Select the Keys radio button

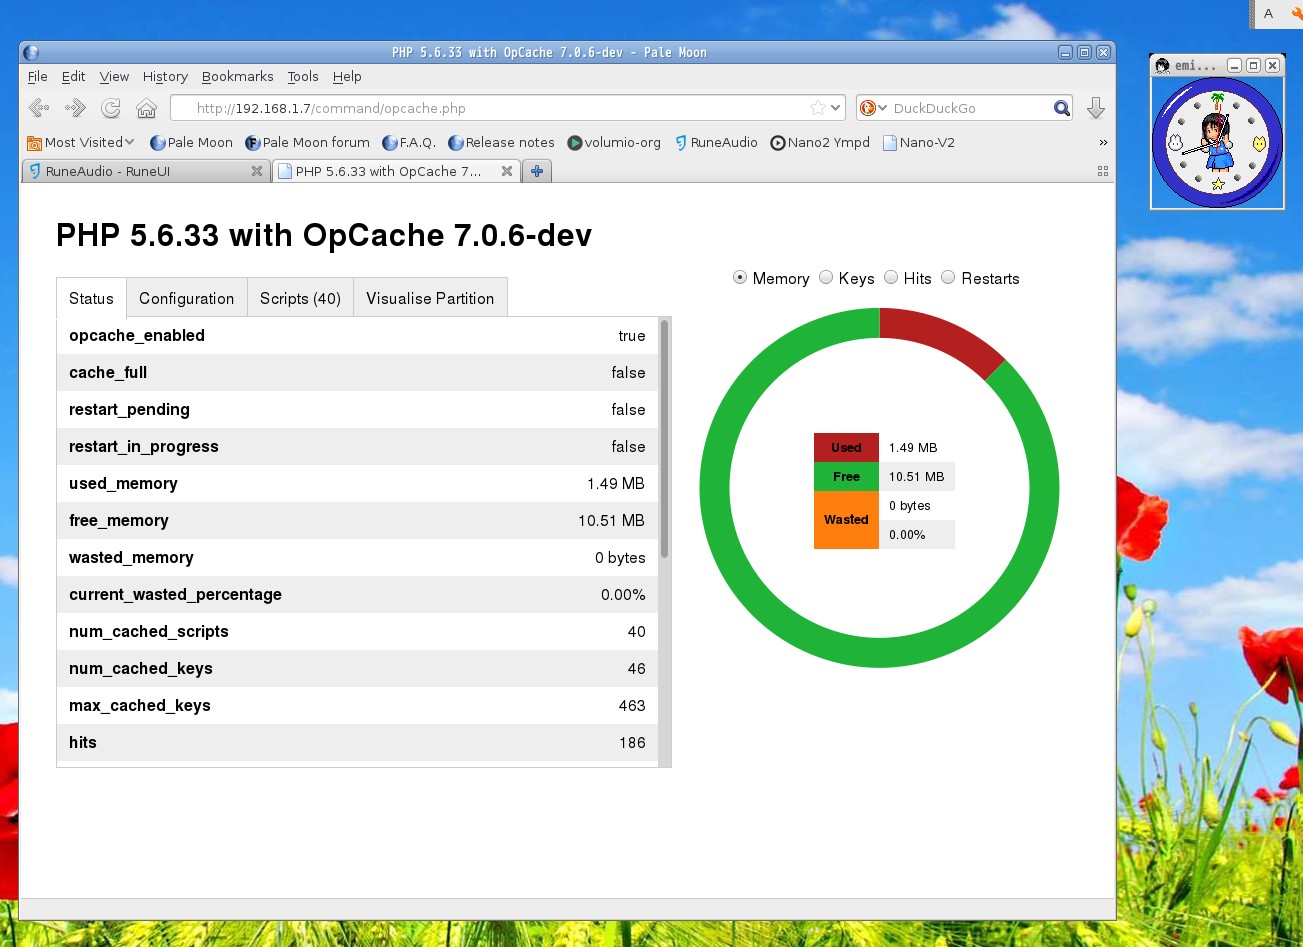[x=826, y=278]
